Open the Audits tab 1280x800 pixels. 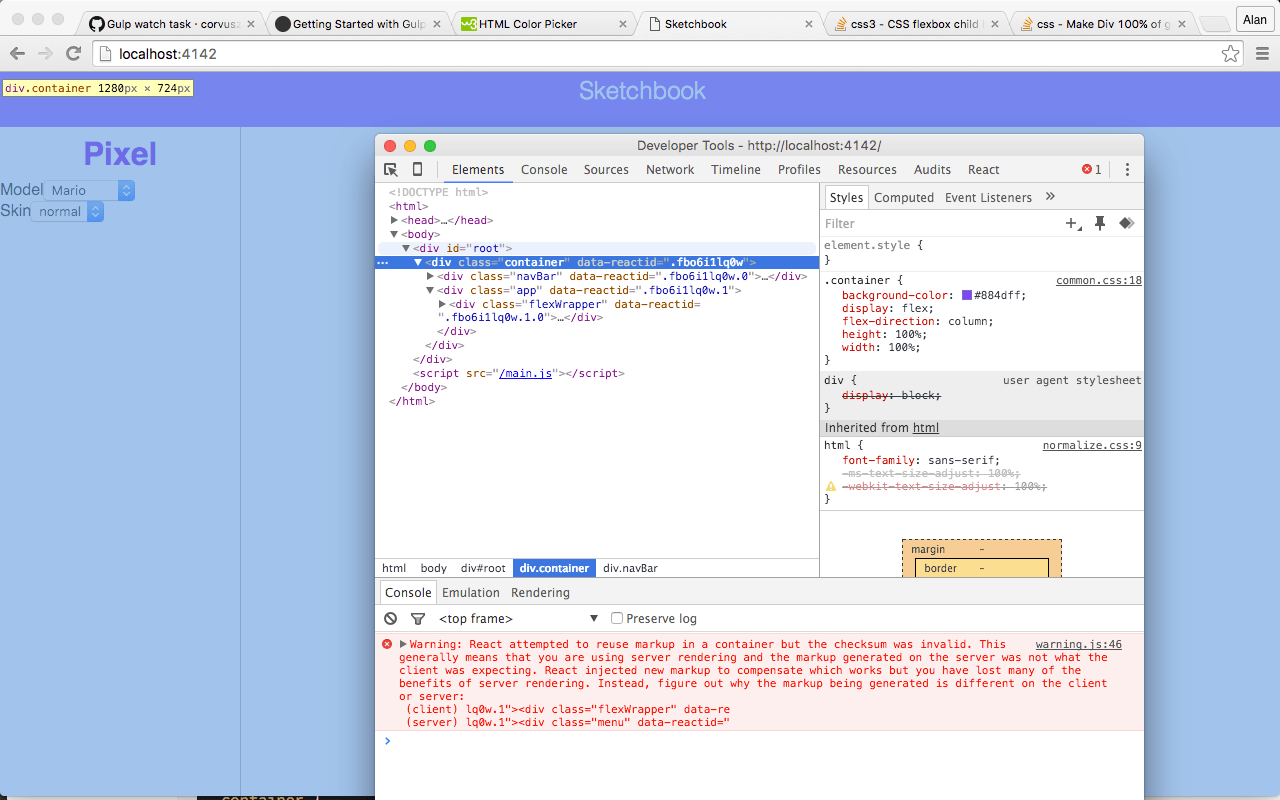tap(933, 170)
